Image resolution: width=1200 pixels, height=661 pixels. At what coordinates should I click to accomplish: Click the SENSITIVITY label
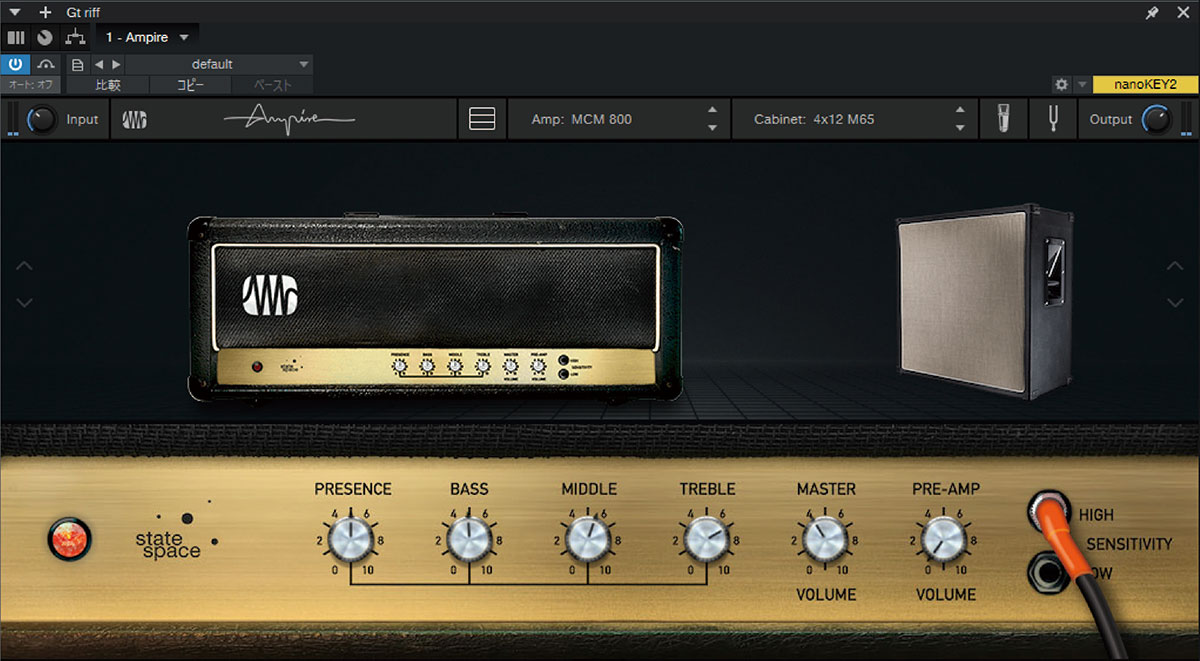pyautogui.click(x=1129, y=544)
